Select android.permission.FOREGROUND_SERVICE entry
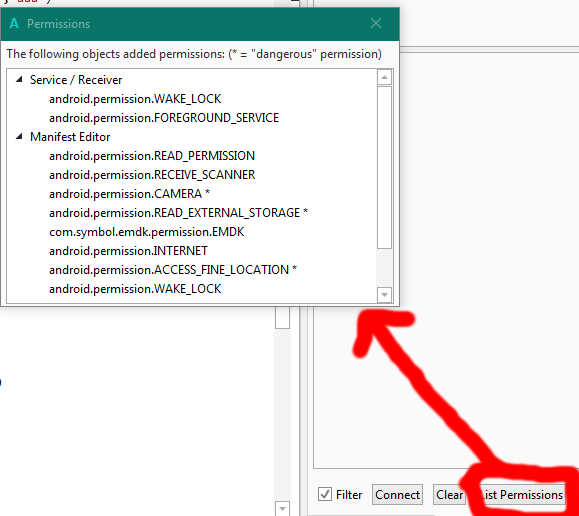Viewport: 579px width, 516px height. pyautogui.click(x=164, y=118)
